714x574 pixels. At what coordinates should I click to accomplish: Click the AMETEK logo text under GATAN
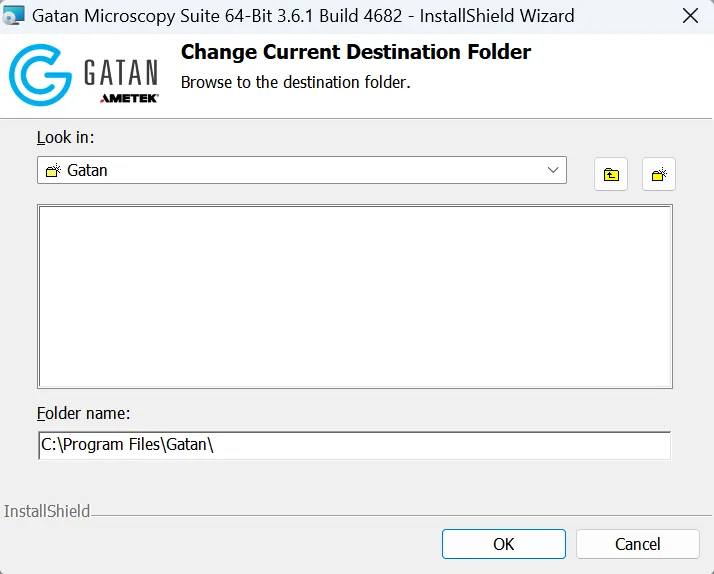[129, 98]
